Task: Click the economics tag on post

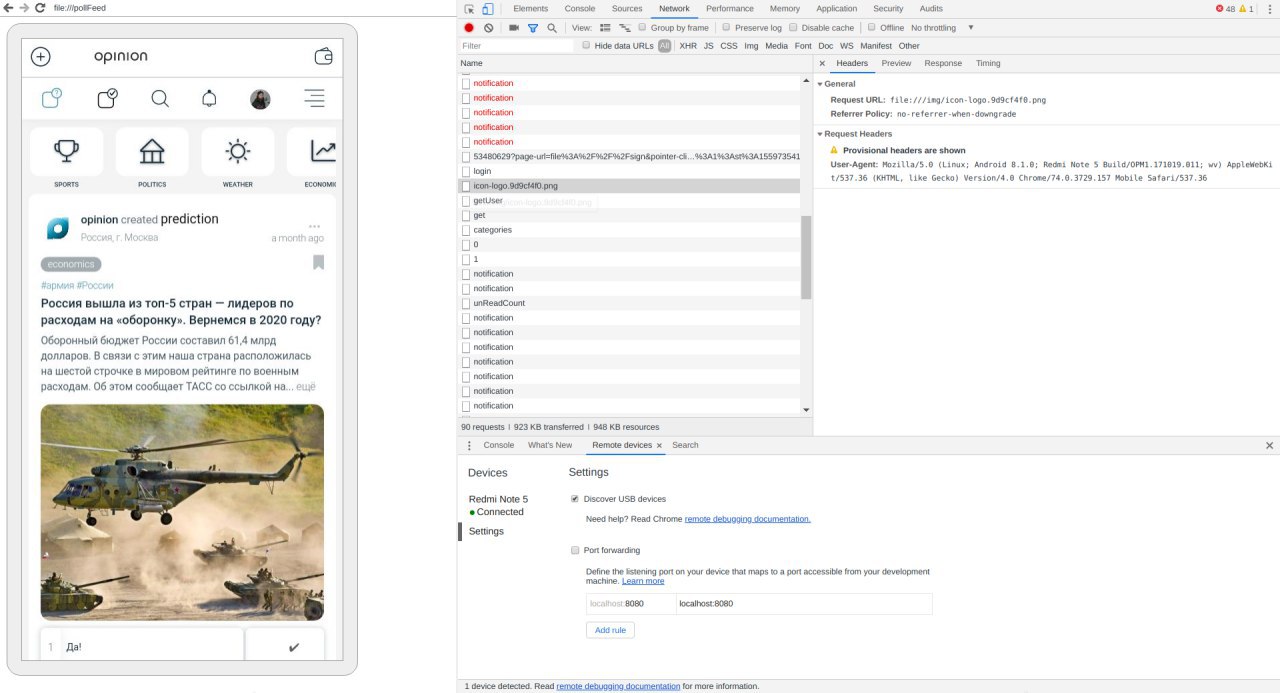Action: click(71, 264)
